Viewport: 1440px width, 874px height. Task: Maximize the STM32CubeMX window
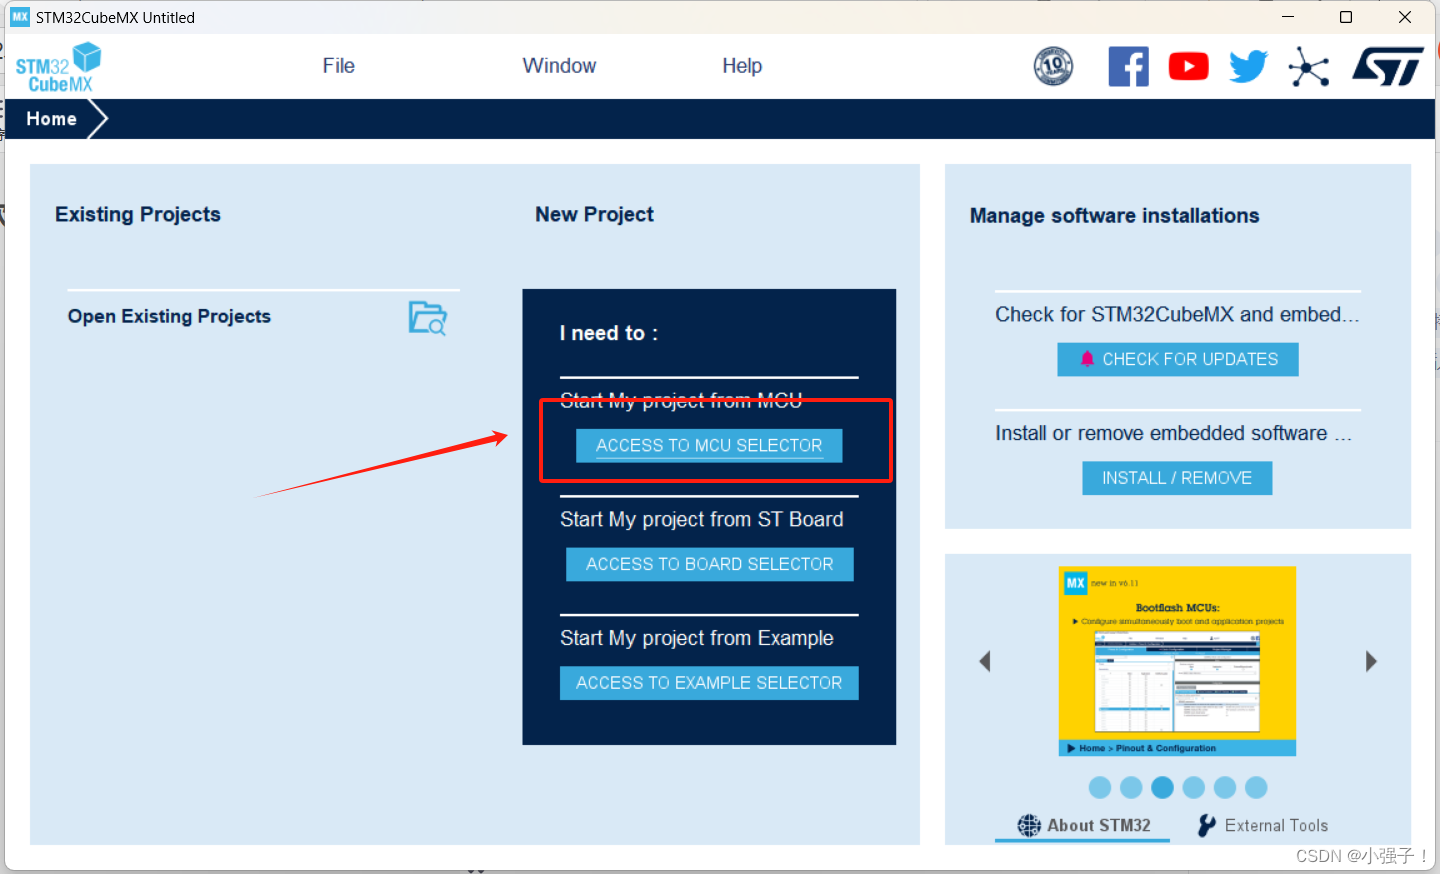click(1346, 17)
